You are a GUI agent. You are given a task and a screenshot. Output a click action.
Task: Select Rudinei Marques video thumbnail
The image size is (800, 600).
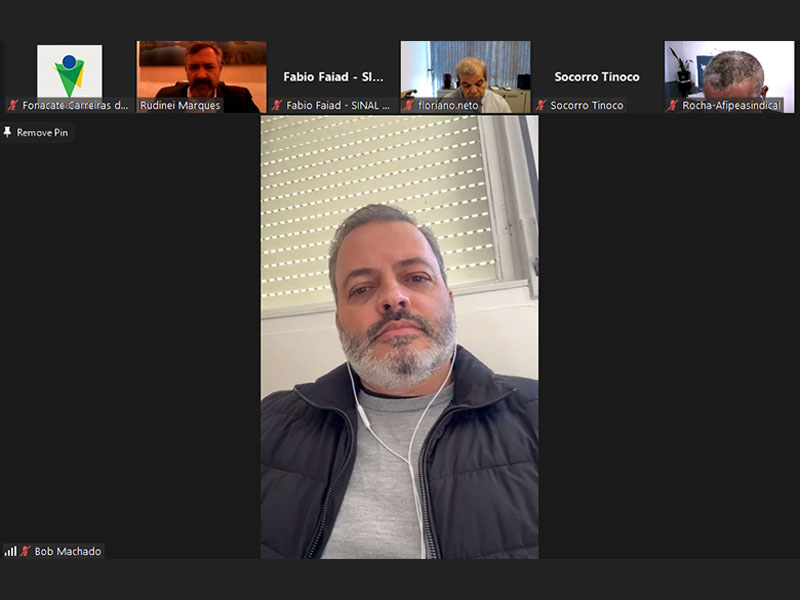(201, 68)
